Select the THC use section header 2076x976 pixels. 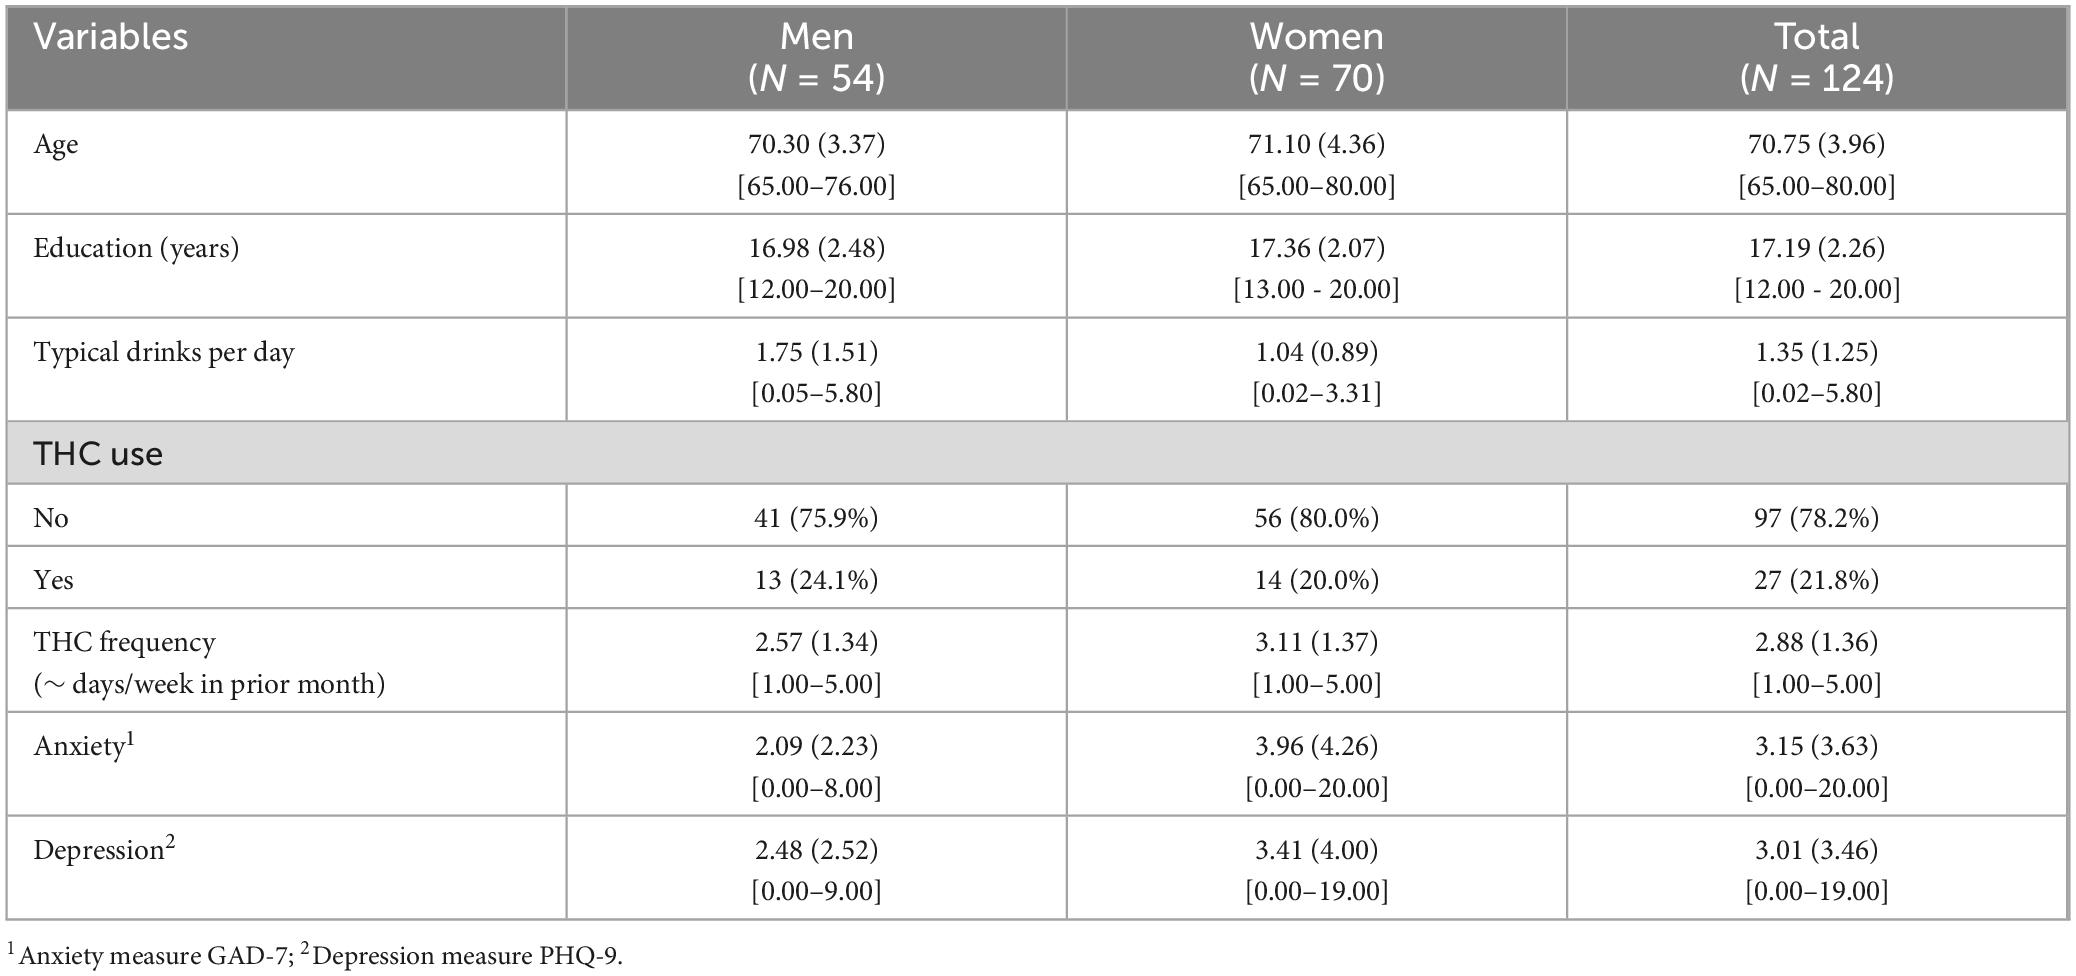click(x=98, y=454)
